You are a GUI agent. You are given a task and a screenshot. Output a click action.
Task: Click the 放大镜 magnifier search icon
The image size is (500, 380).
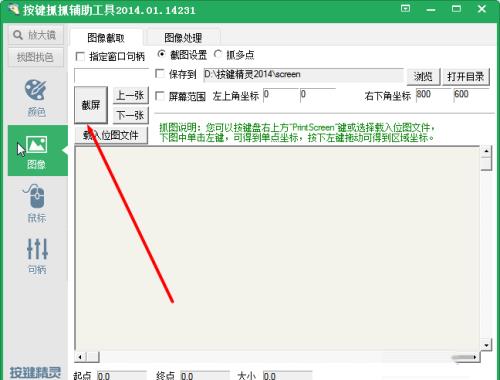[x=17, y=35]
